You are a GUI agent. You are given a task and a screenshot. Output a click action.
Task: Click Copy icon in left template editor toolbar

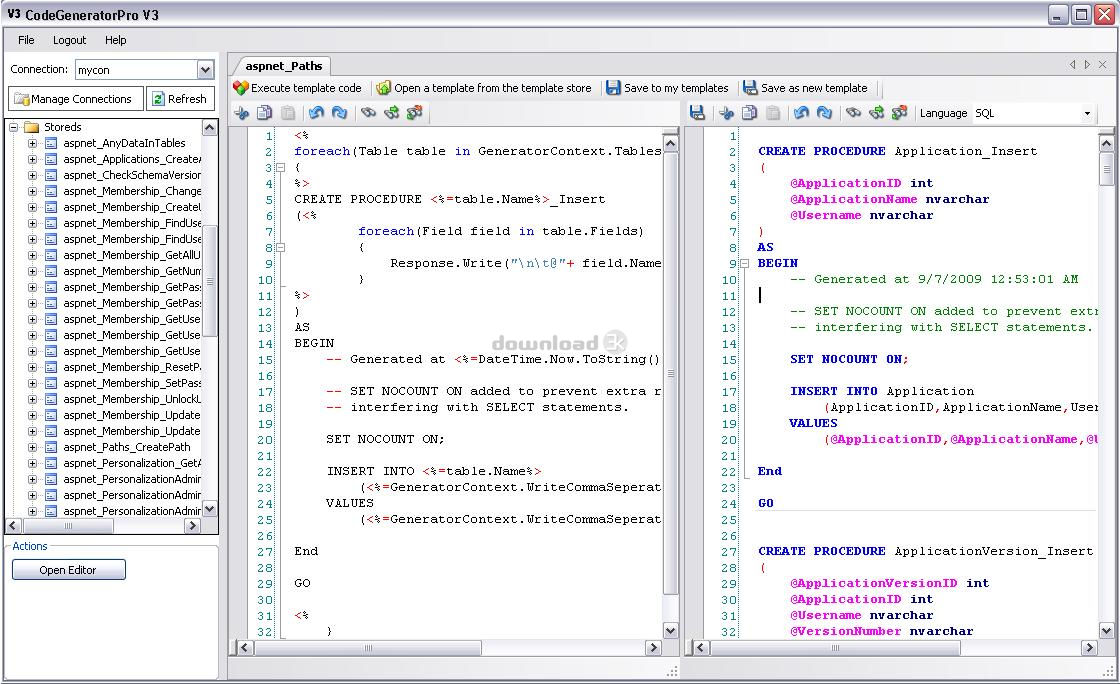coord(265,113)
